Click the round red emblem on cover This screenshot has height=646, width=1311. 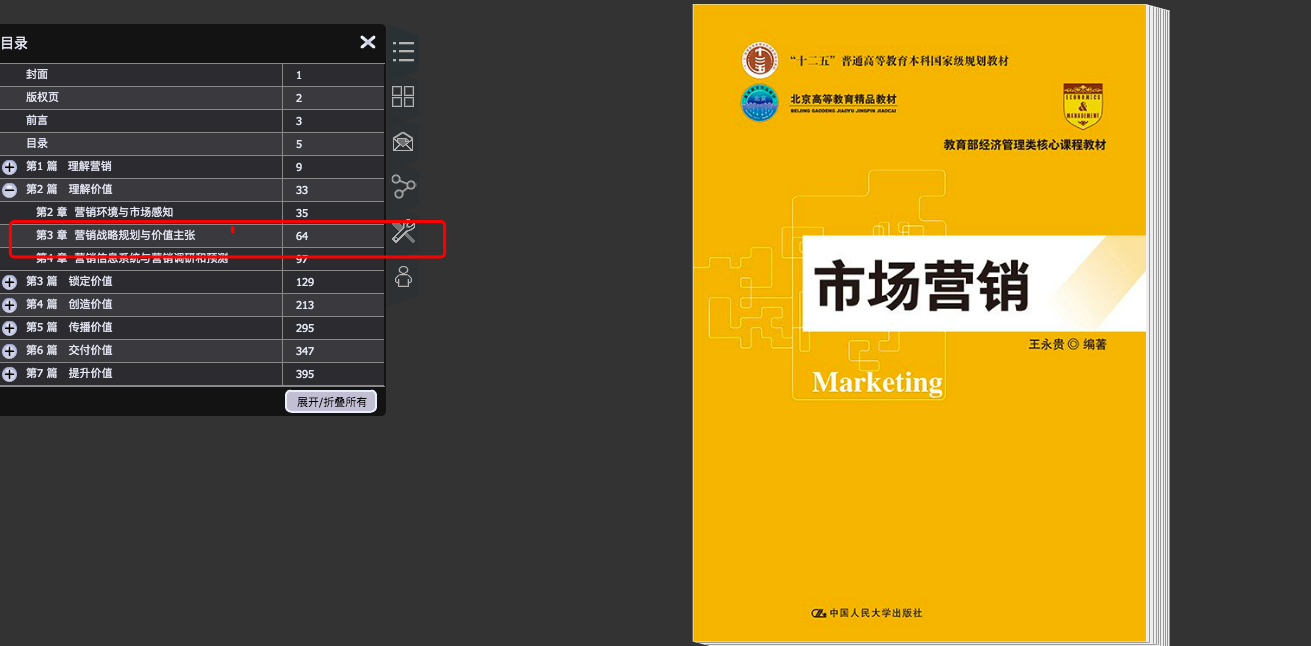(760, 60)
